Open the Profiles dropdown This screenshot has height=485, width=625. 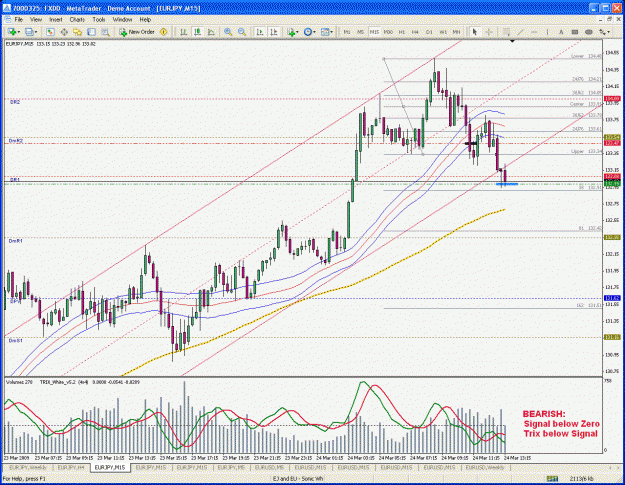31,32
